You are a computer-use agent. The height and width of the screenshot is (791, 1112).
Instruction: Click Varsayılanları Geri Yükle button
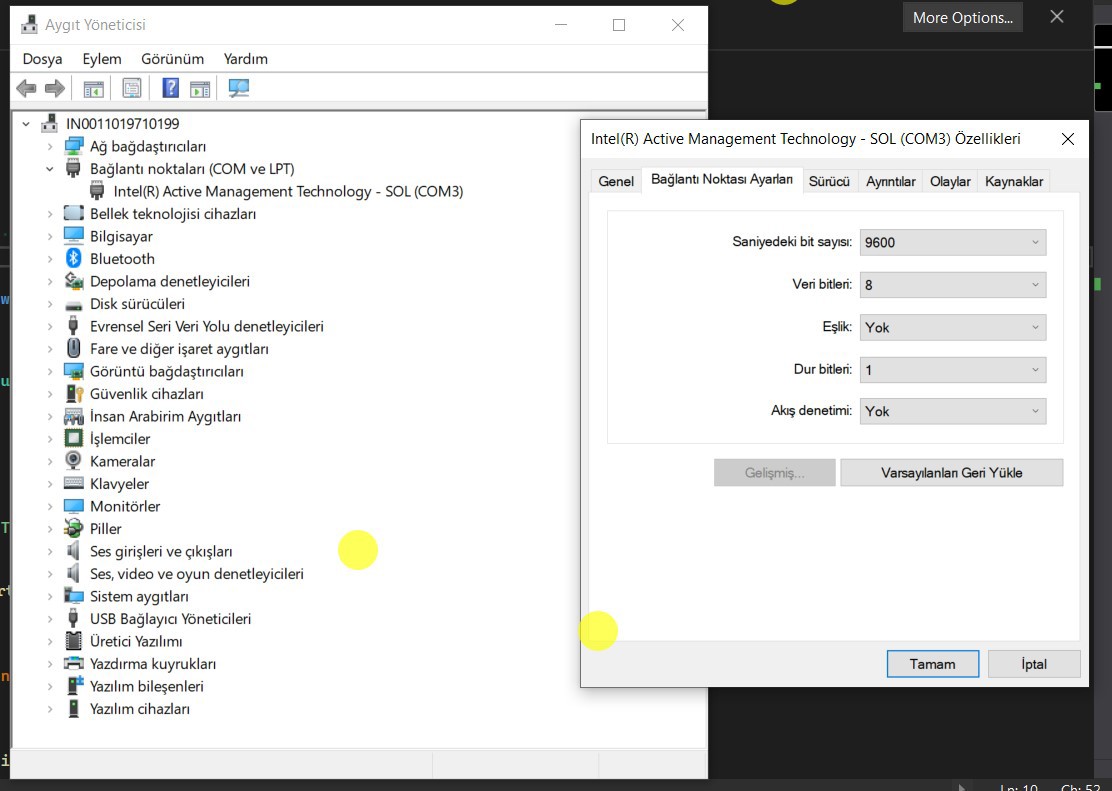tap(952, 472)
